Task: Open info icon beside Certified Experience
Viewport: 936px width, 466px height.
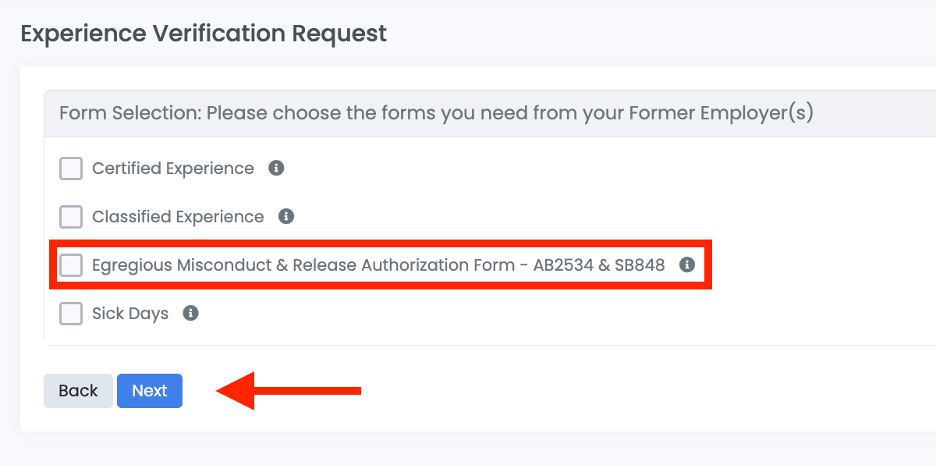Action: coord(277,168)
